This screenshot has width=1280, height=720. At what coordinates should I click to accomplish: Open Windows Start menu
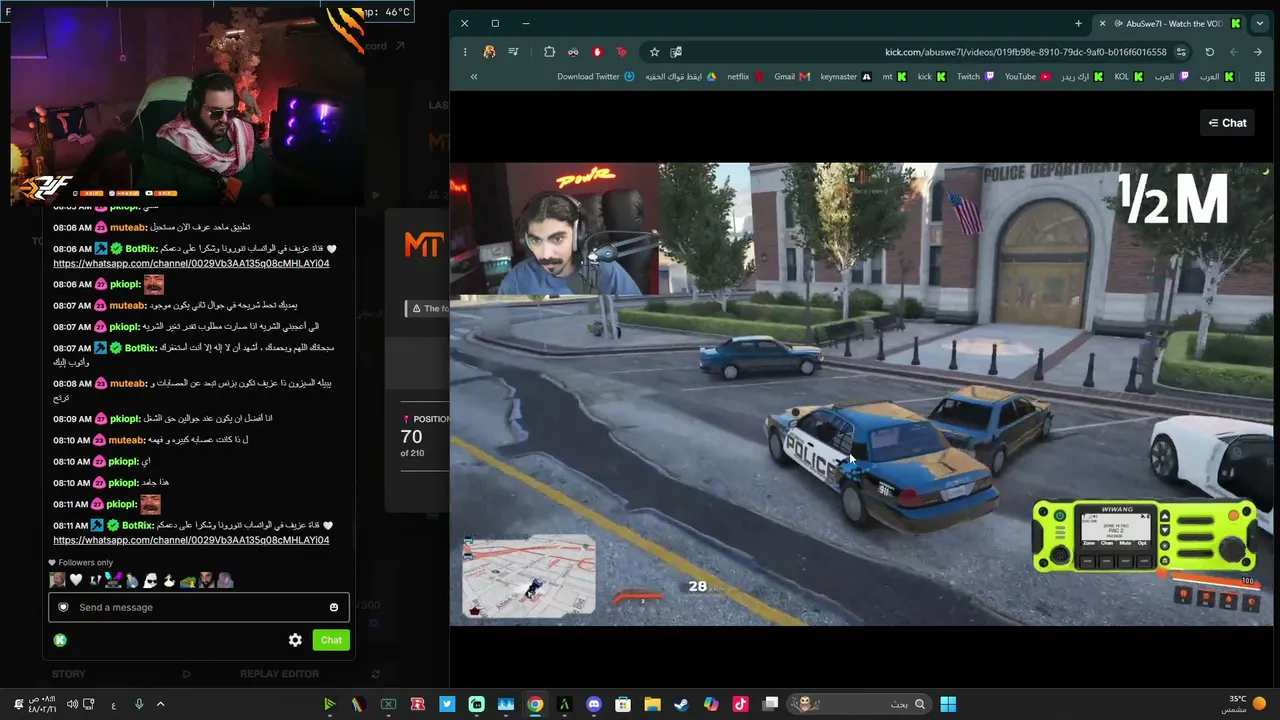[948, 704]
